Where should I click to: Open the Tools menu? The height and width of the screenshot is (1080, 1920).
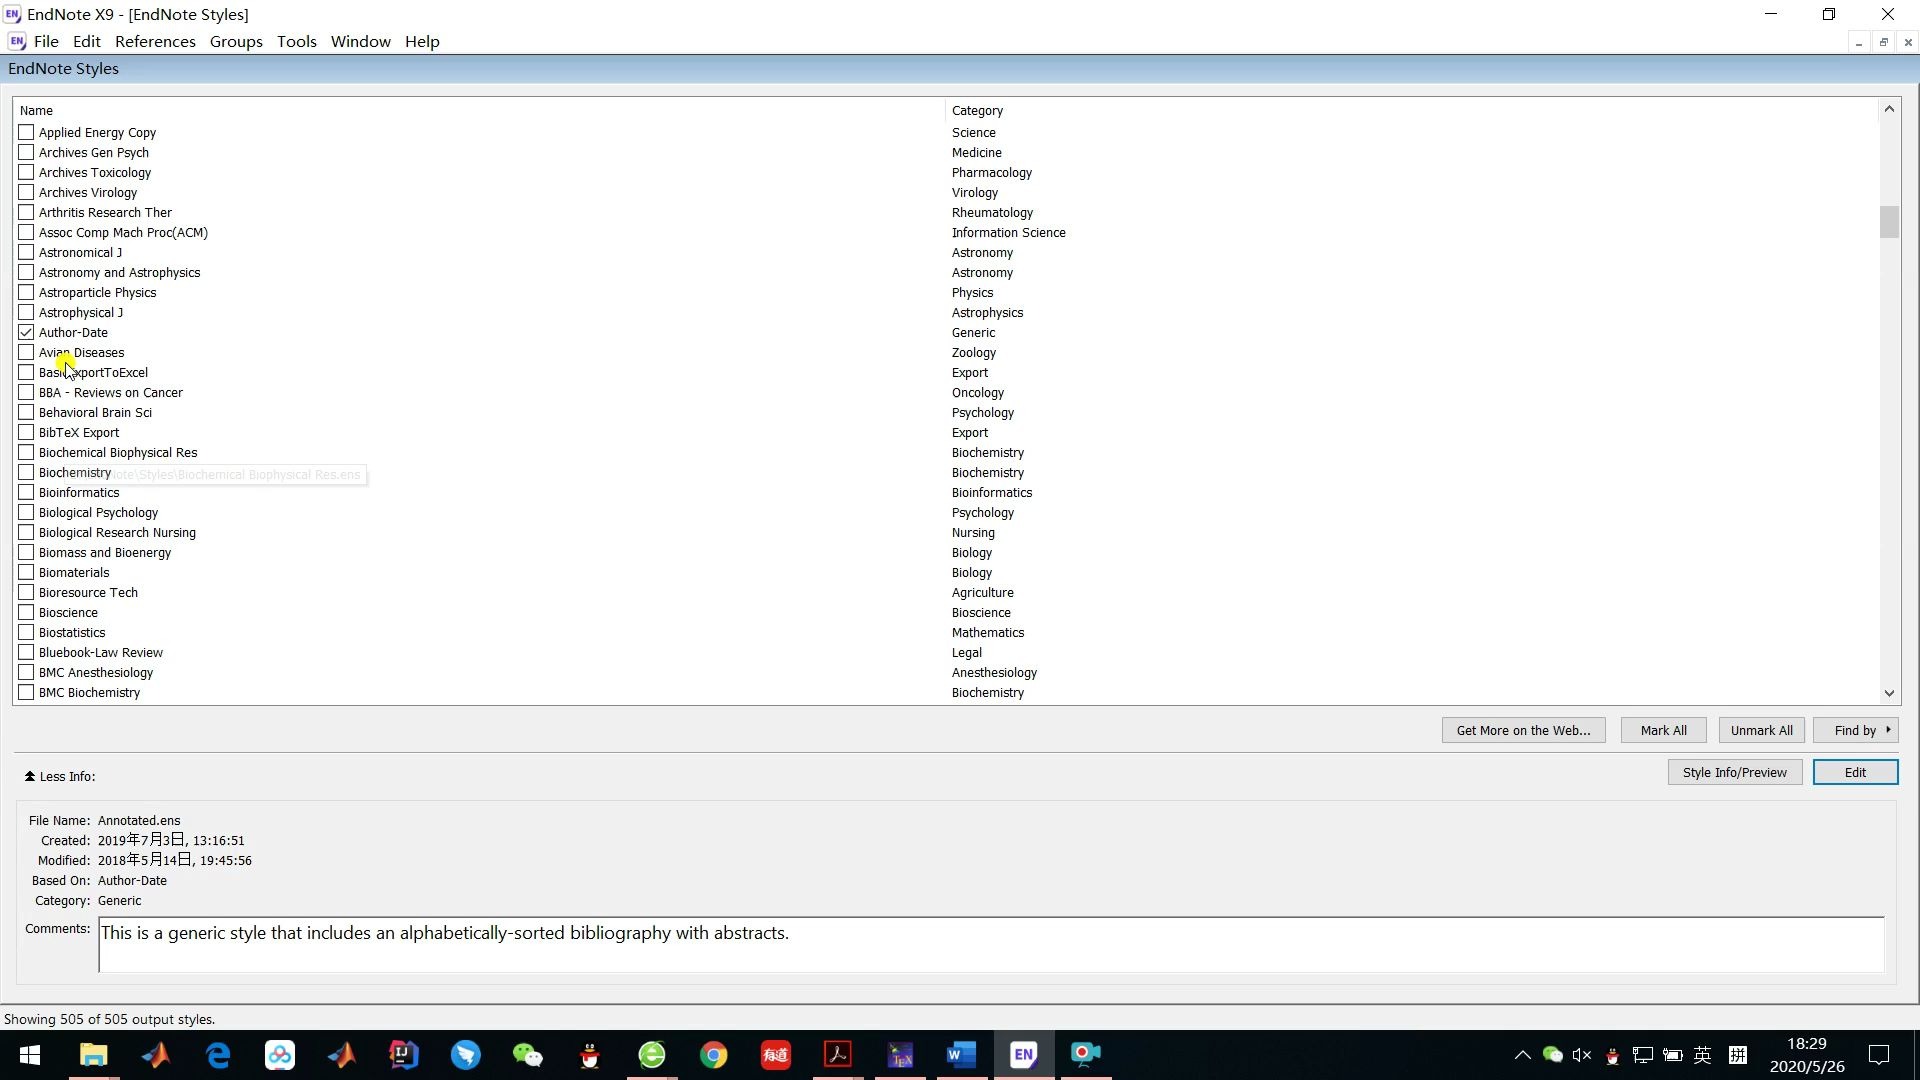coord(297,41)
